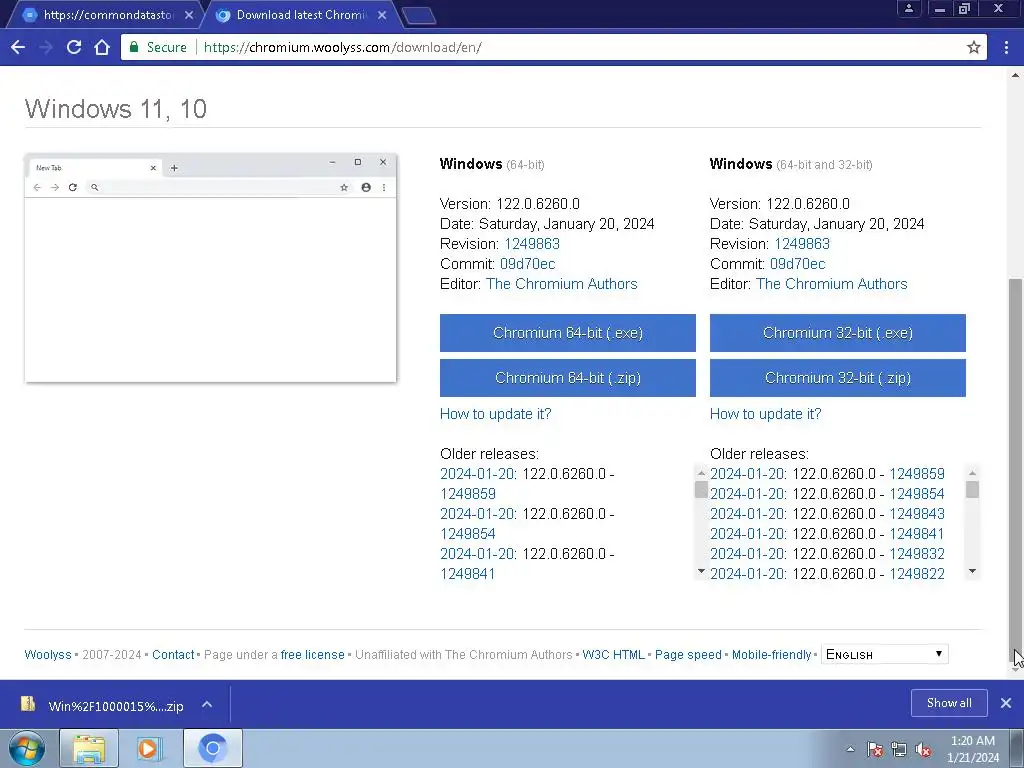Download Chromium 32-bit (.zip)
The height and width of the screenshot is (768, 1024).
(837, 377)
